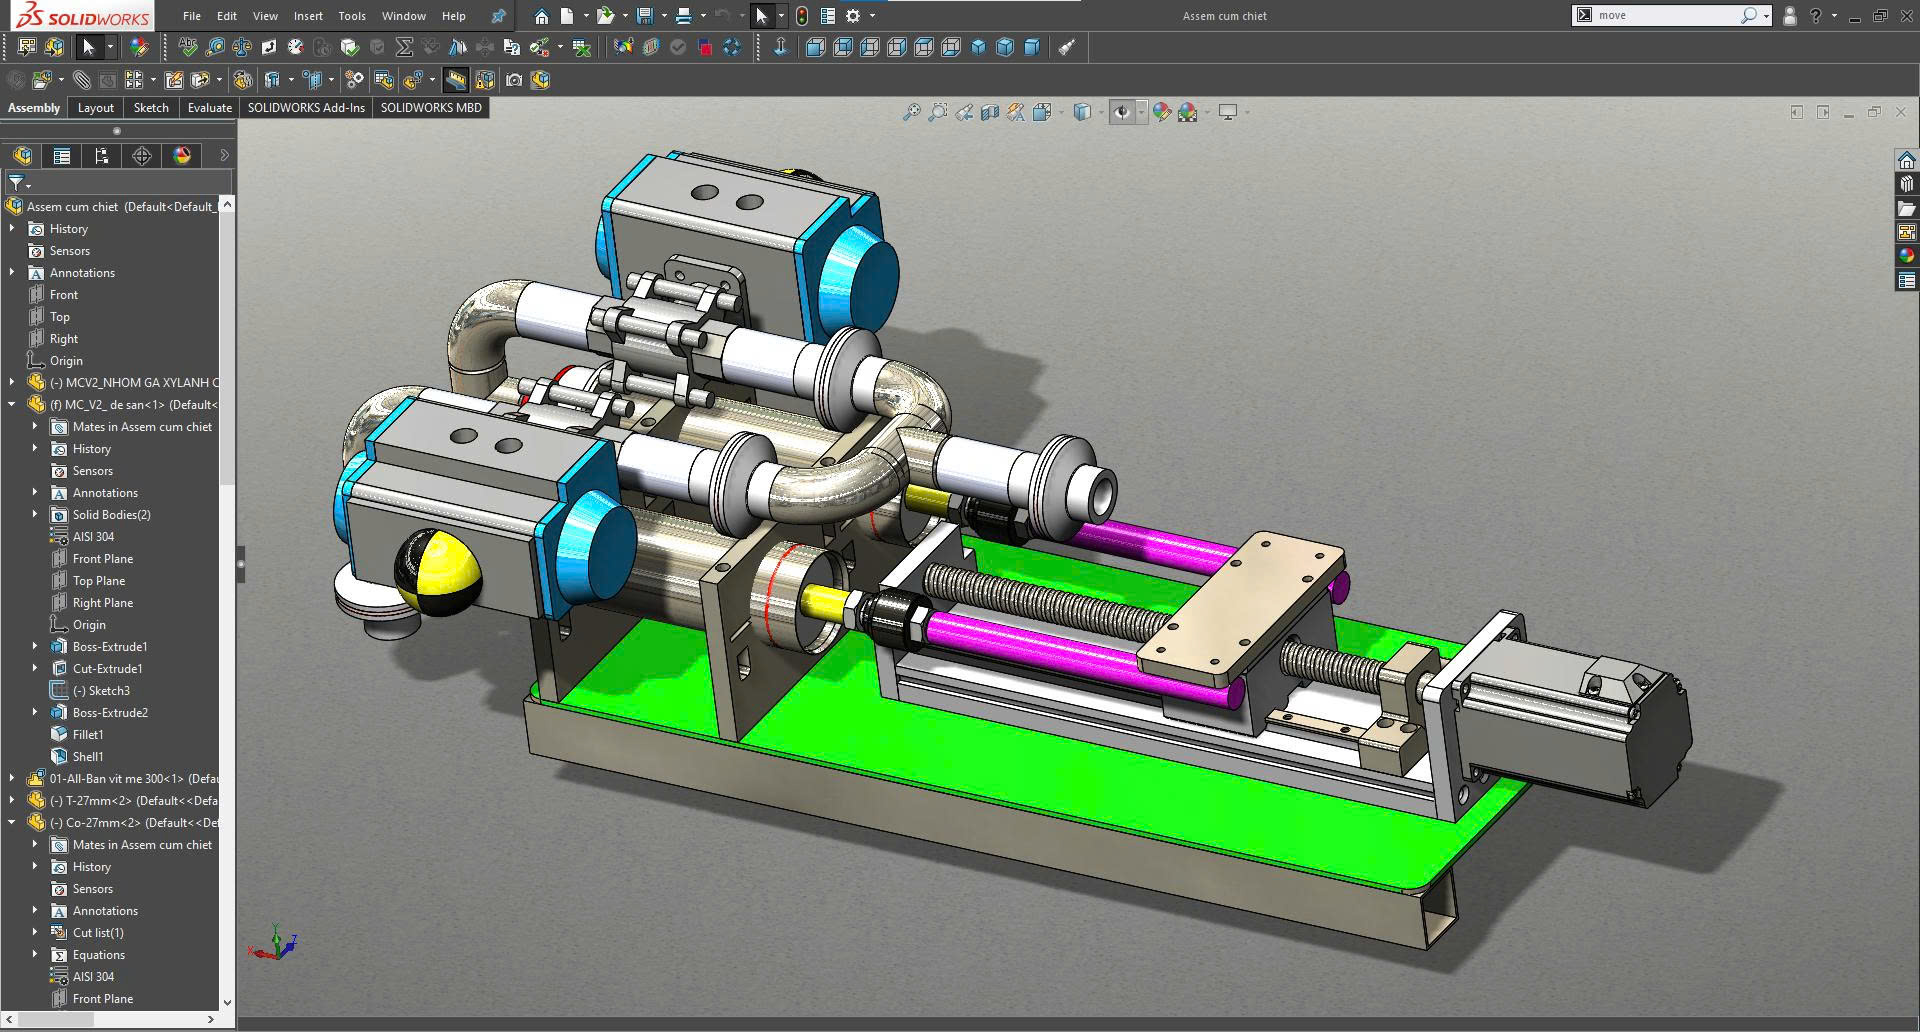Select the Boss-Extrude1 feature in tree
1920x1032 pixels.
110,647
